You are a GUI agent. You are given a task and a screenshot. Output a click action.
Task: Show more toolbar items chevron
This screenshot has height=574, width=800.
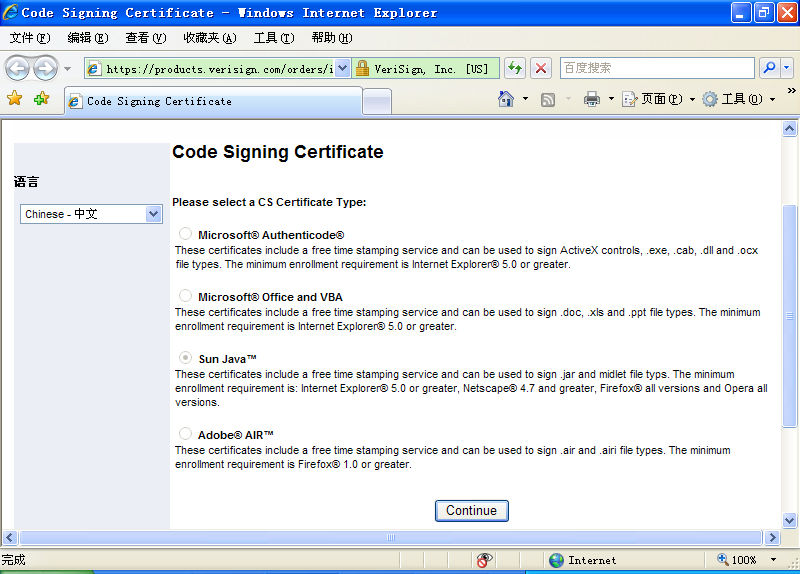(791, 91)
